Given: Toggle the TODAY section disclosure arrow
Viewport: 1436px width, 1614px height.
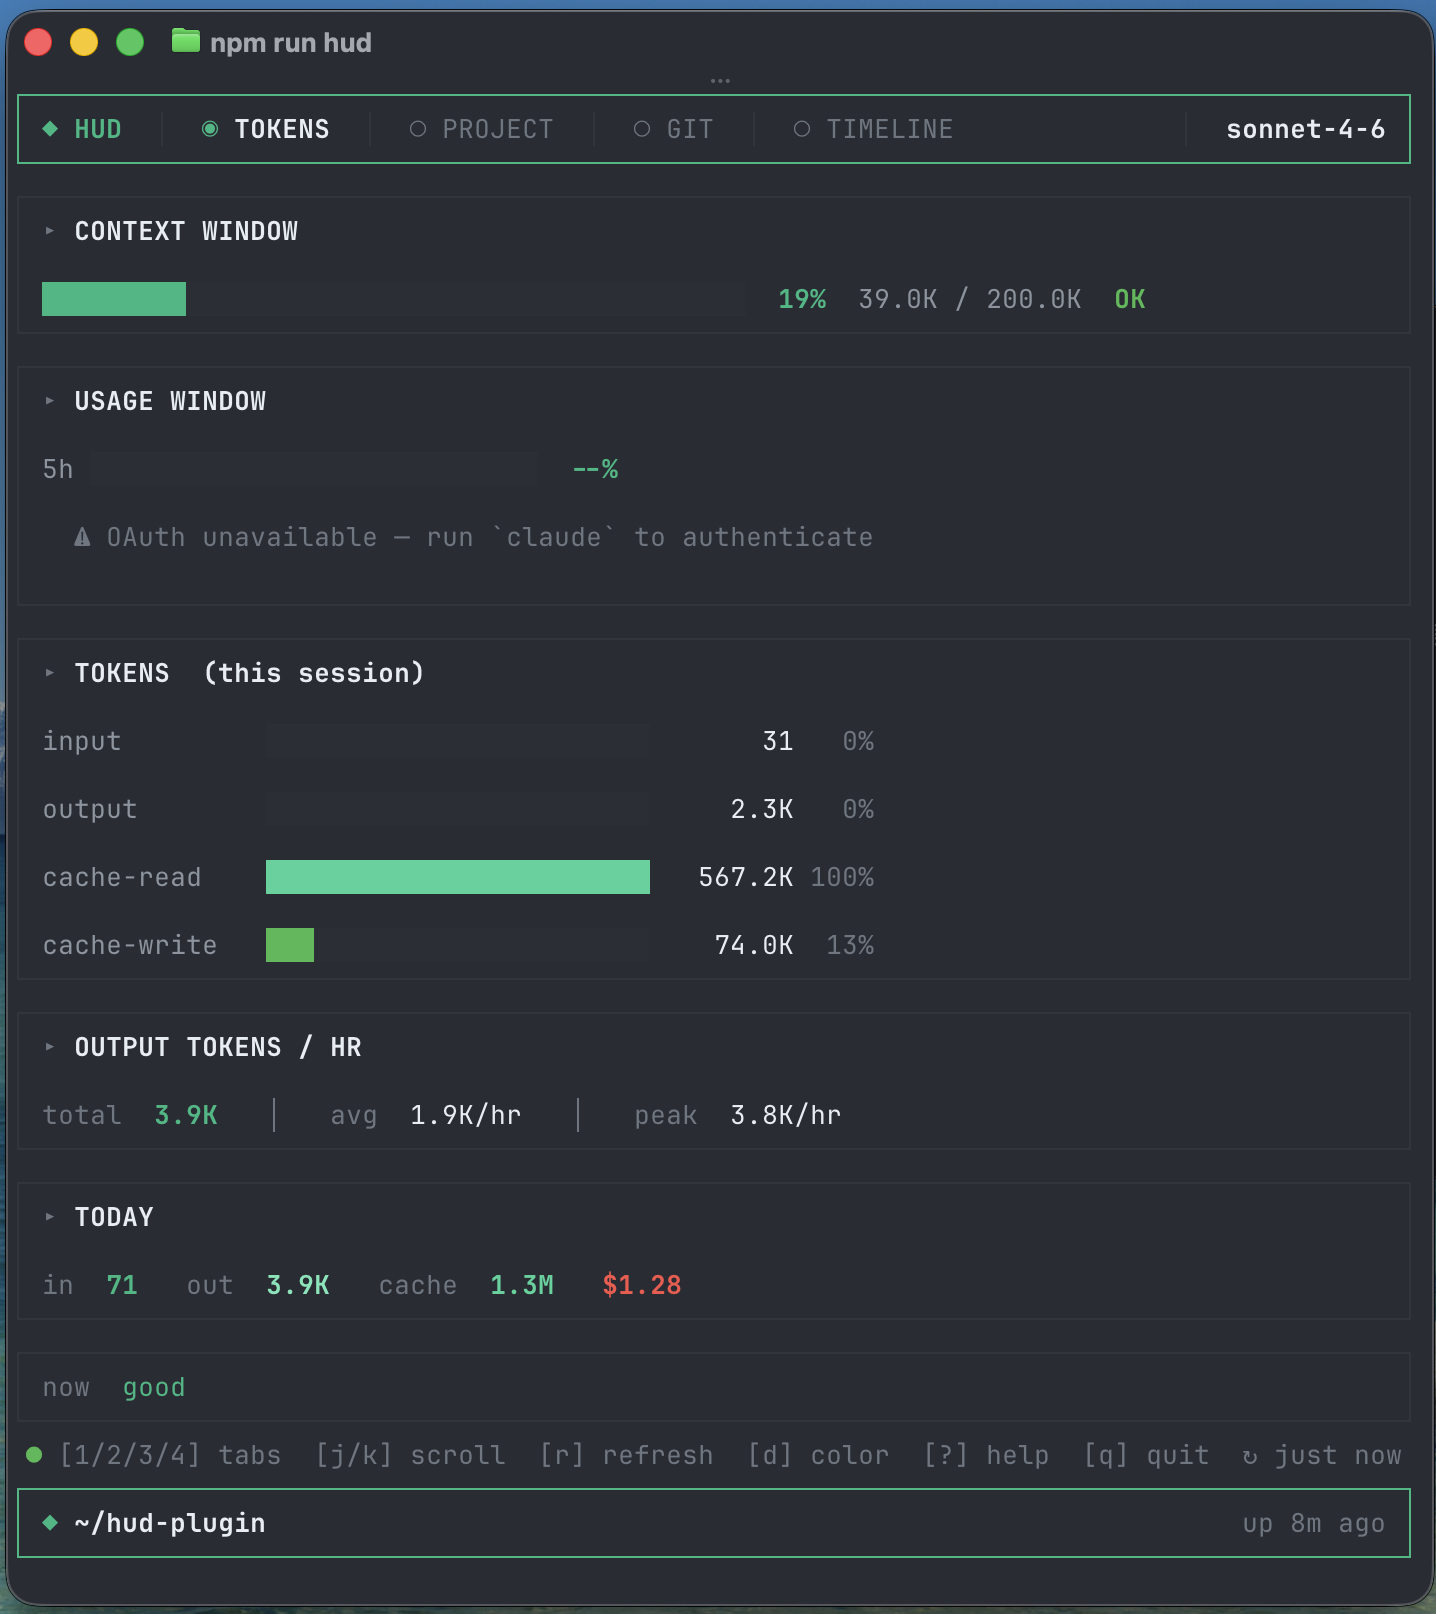Looking at the screenshot, I should click(x=50, y=1217).
